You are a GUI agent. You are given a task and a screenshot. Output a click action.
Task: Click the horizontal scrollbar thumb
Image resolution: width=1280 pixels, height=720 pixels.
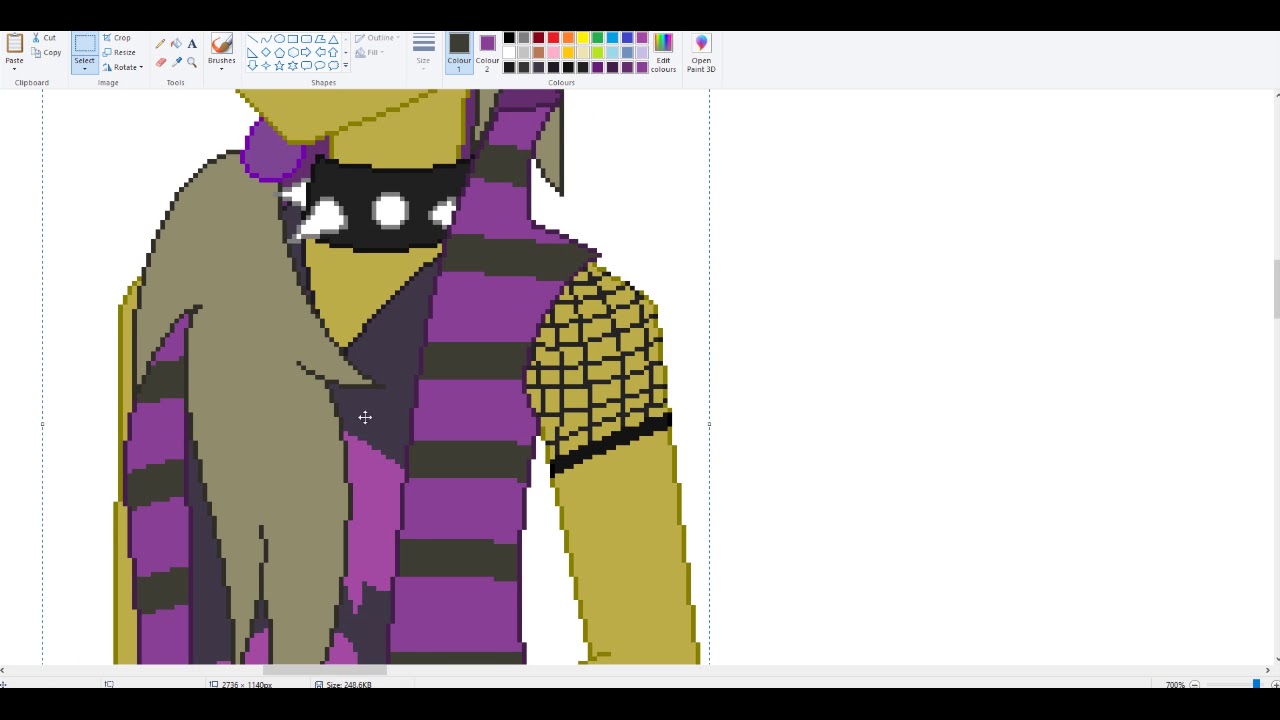[324, 670]
